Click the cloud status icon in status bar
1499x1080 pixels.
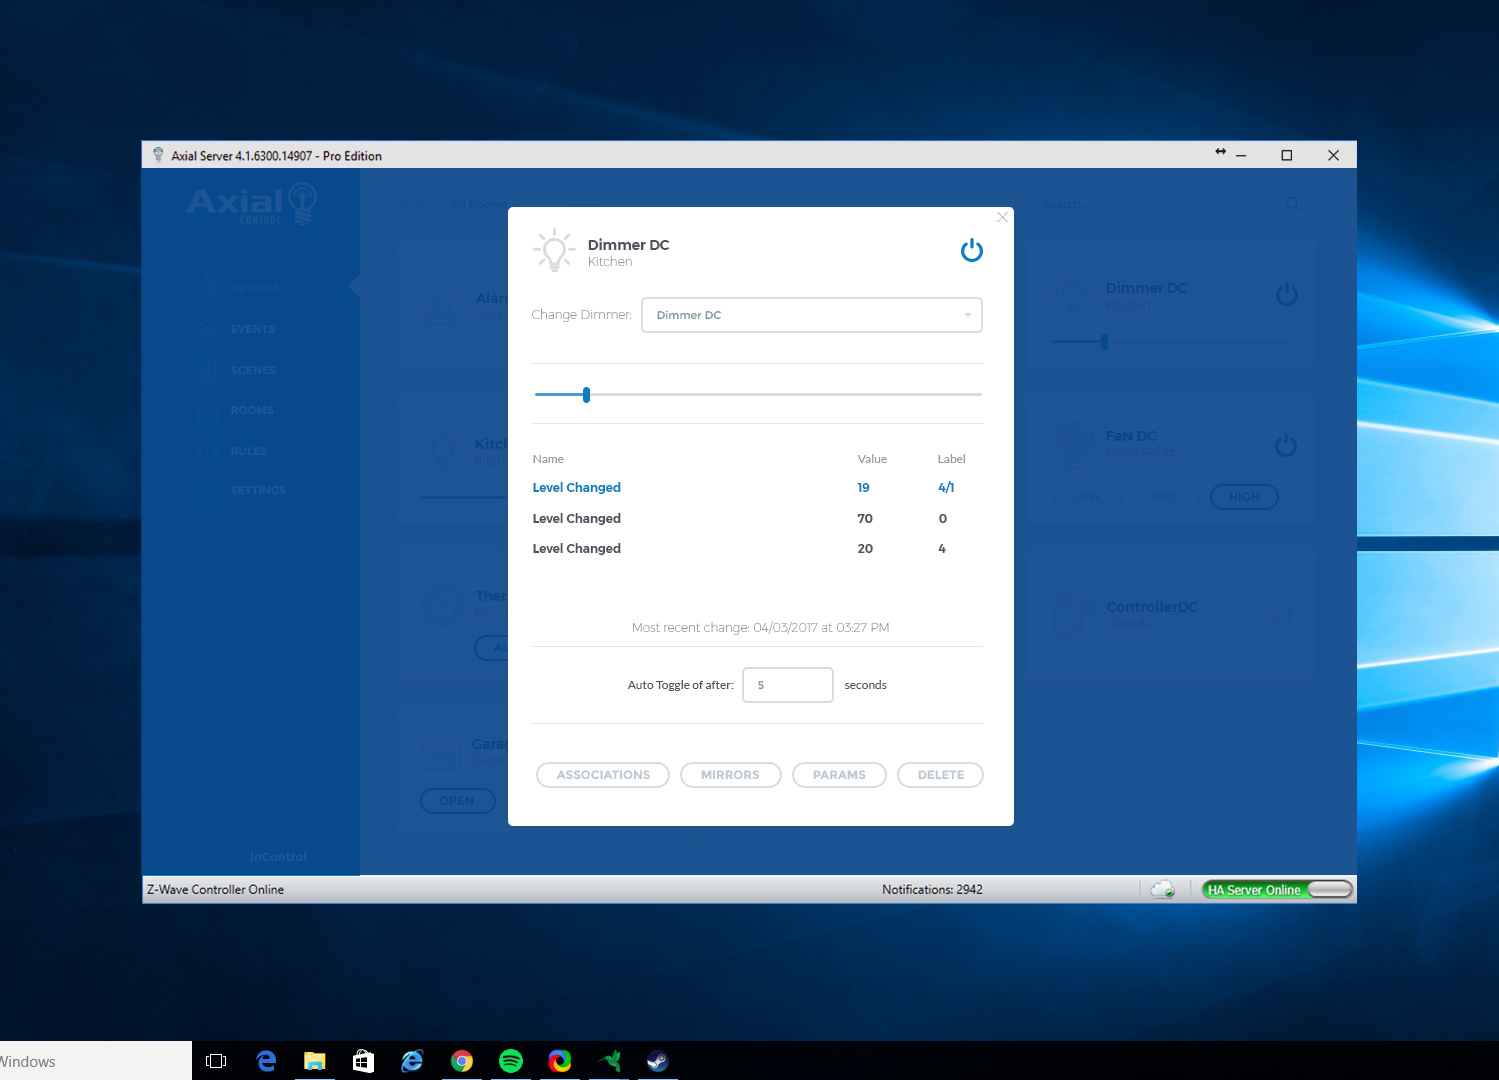1162,890
